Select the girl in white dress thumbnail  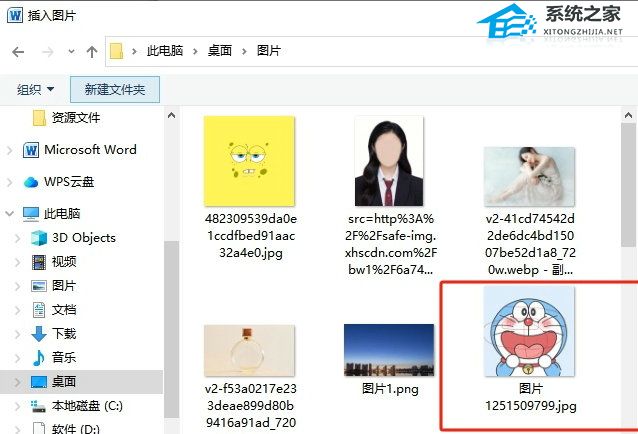coord(529,177)
